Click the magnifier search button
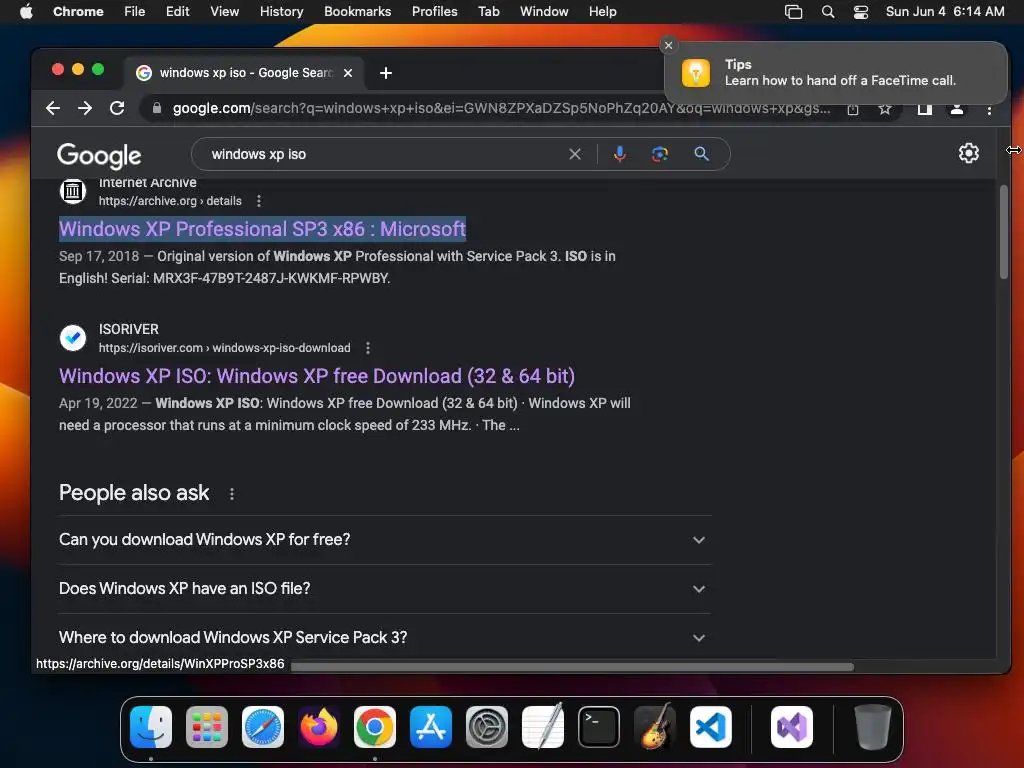The width and height of the screenshot is (1024, 768). pyautogui.click(x=701, y=154)
